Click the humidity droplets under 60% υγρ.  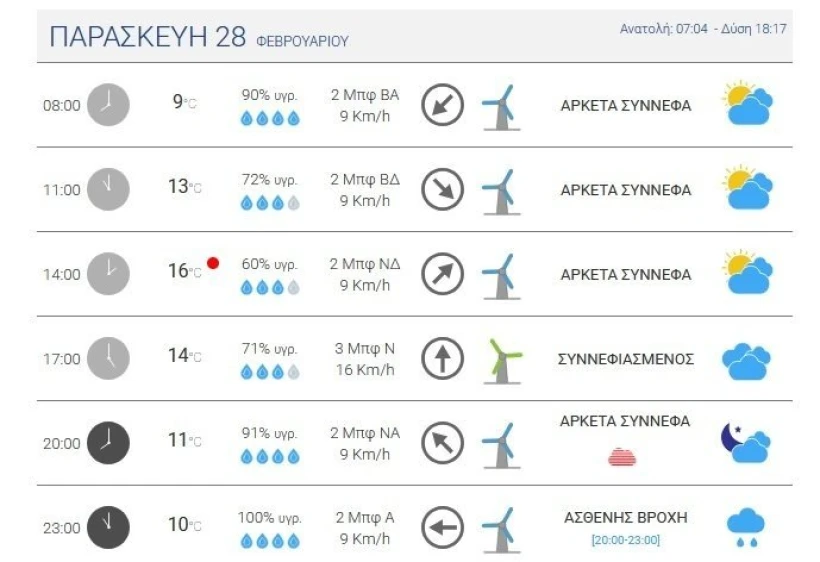270,287
